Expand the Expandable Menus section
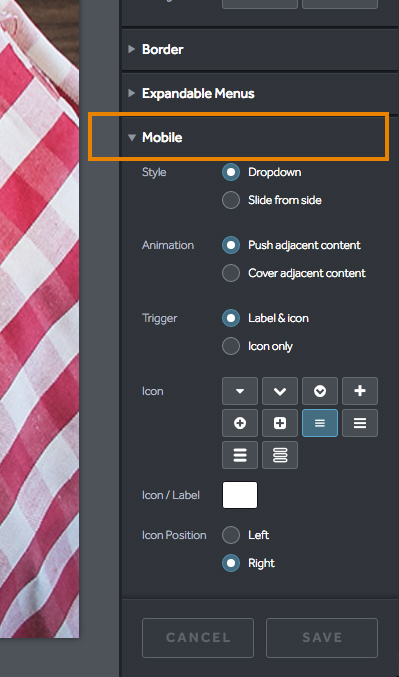The height and width of the screenshot is (677, 399). click(x=260, y=93)
